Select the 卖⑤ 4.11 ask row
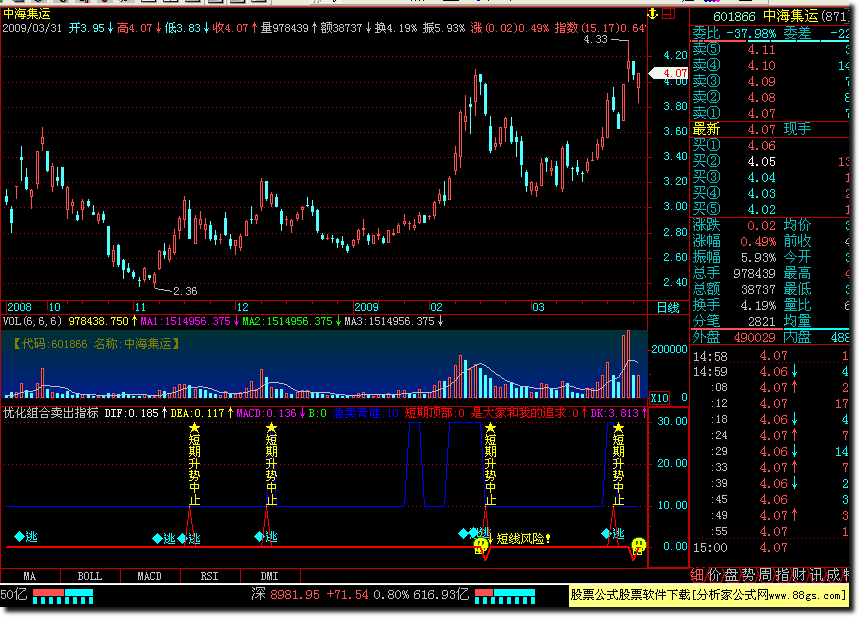The width and height of the screenshot is (861, 618). (x=770, y=49)
